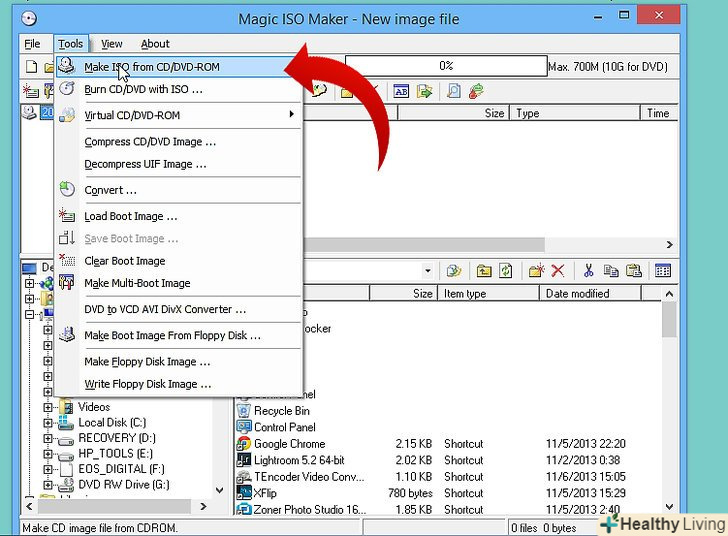Open the About menu
Screen dimensions: 728x536
tap(155, 44)
